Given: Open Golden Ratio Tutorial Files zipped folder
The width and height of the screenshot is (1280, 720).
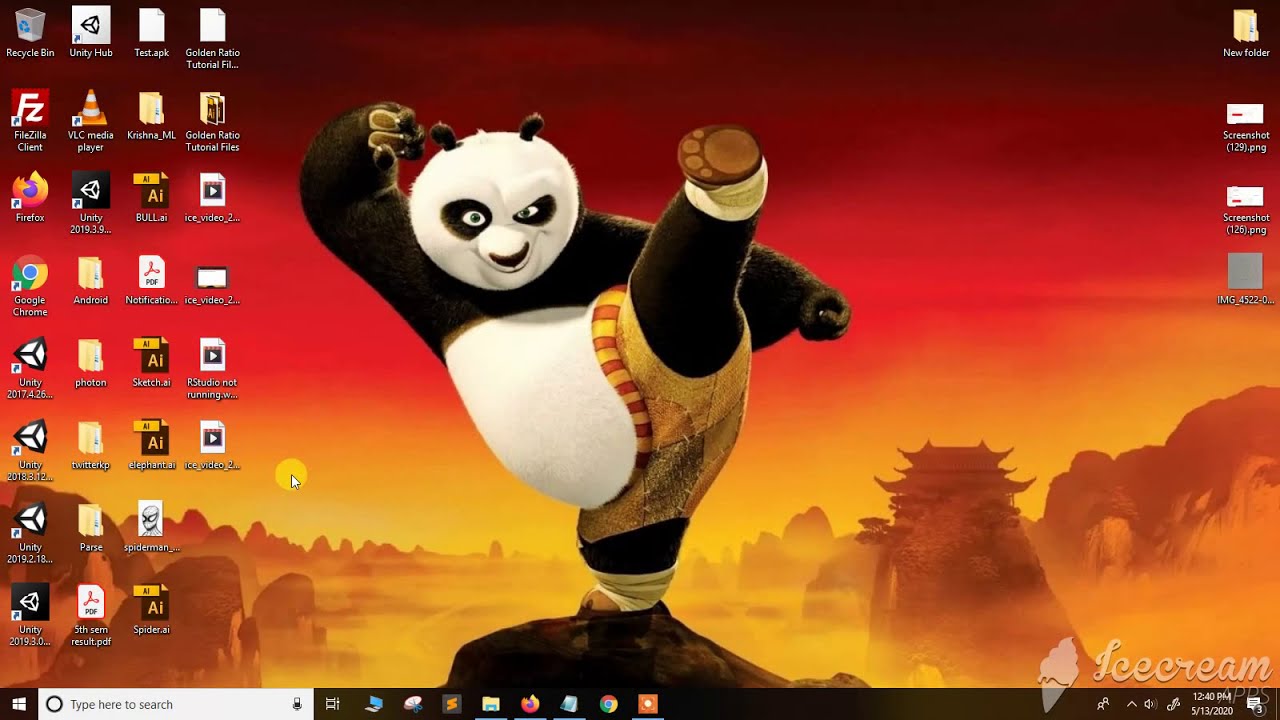Looking at the screenshot, I should 213,121.
